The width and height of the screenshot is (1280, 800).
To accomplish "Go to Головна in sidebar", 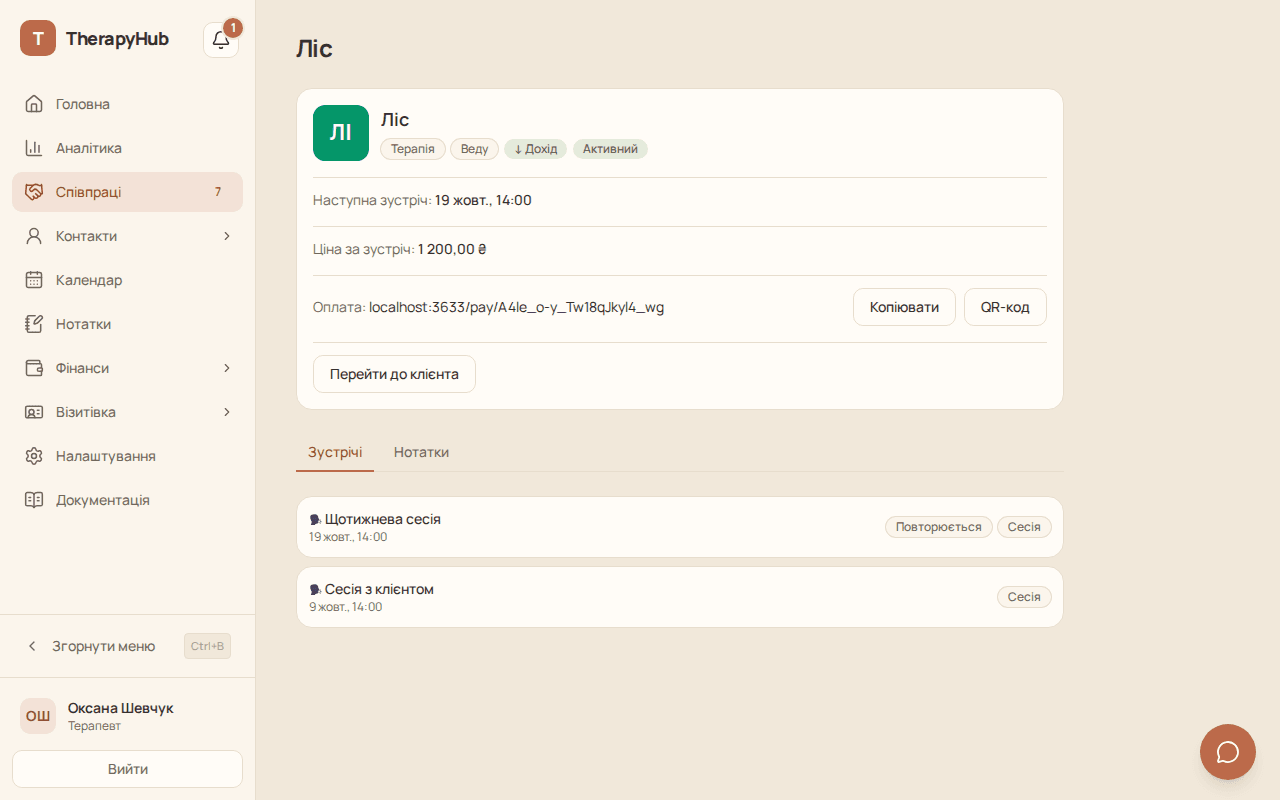I will tap(127, 104).
